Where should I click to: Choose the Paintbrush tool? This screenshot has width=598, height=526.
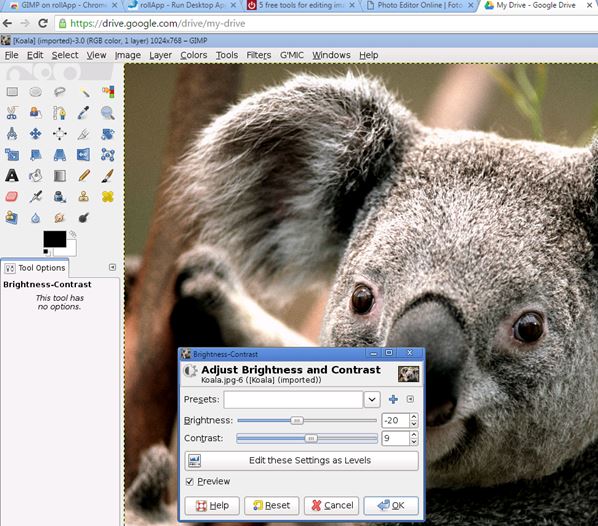[x=108, y=175]
